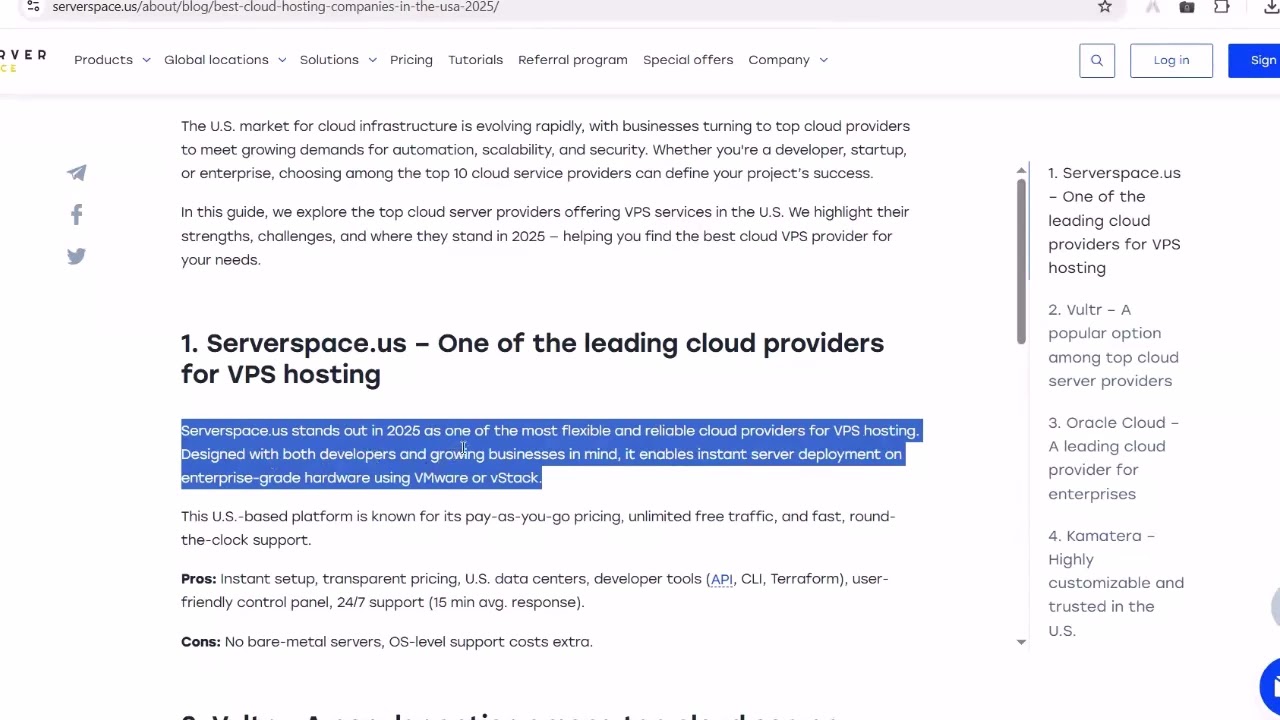This screenshot has height=720, width=1280.
Task: Bookmark this page with the star icon
Action: pos(1105,6)
